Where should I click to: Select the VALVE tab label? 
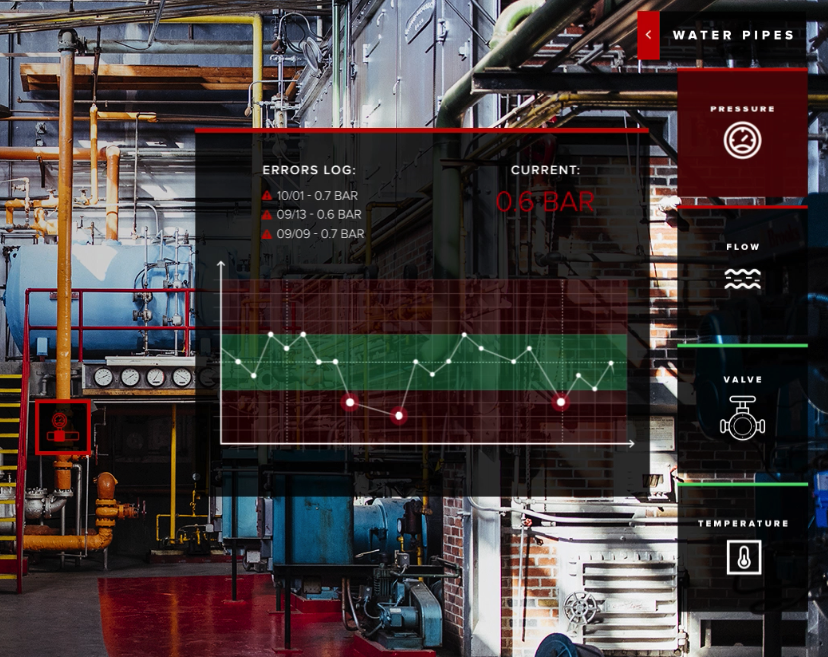[x=742, y=379]
